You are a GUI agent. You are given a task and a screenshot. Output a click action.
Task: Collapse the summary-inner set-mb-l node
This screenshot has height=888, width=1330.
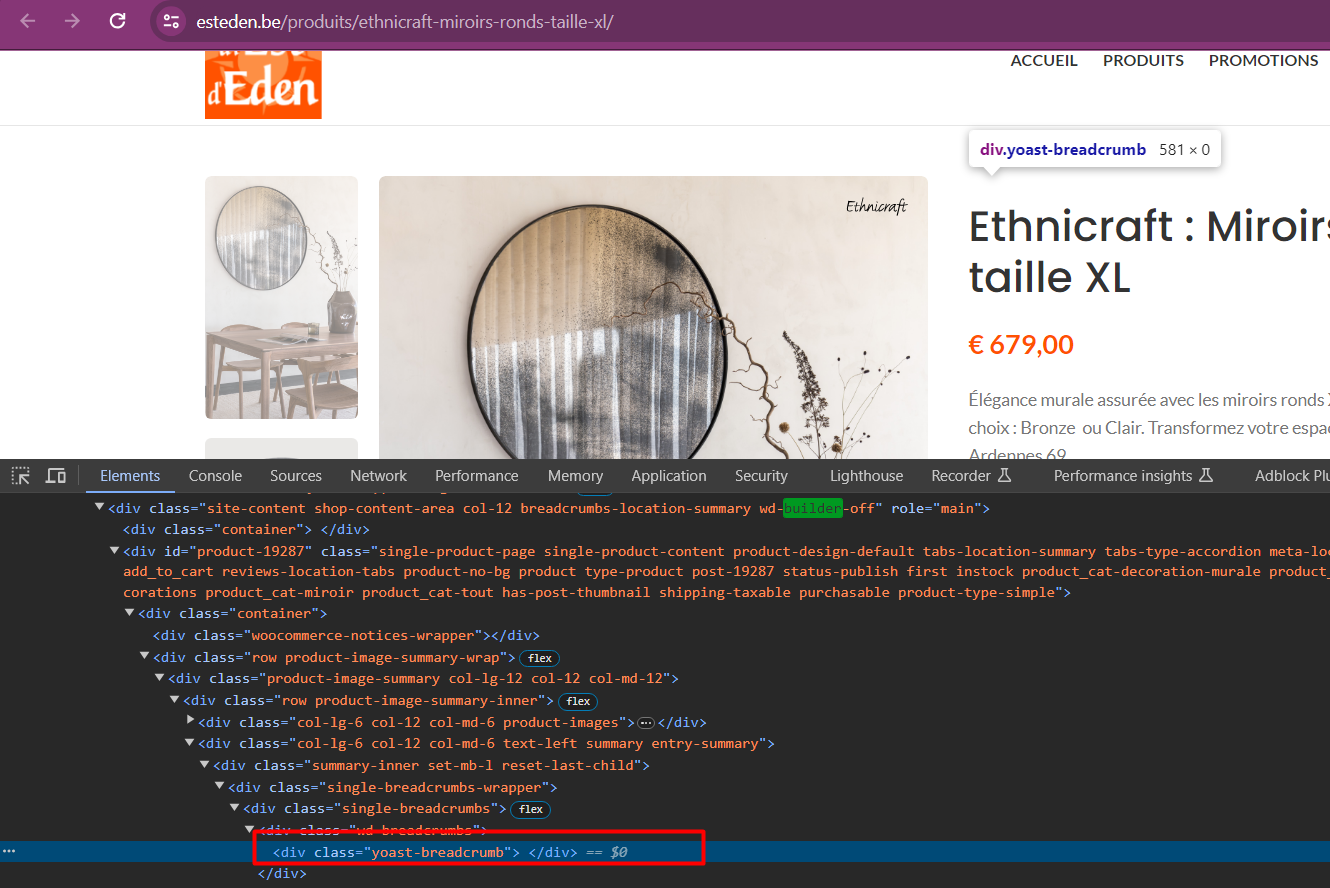(x=204, y=766)
